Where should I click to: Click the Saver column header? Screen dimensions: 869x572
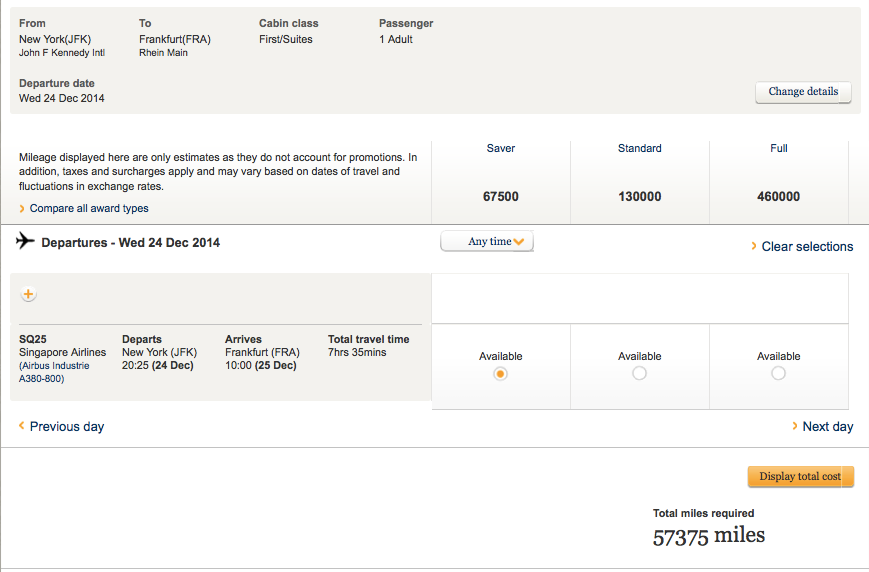tap(500, 148)
